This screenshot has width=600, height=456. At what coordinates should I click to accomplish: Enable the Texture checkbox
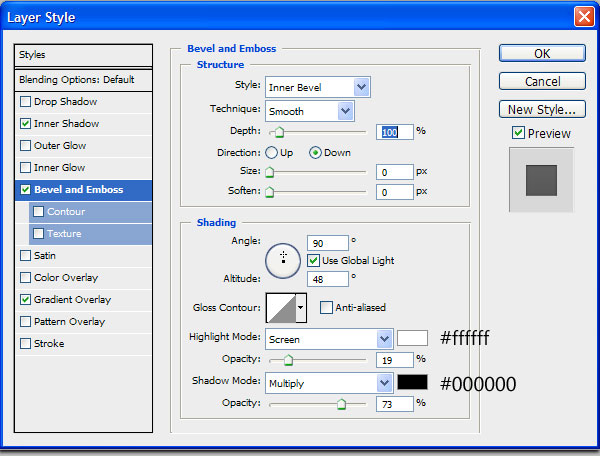pyautogui.click(x=38, y=233)
